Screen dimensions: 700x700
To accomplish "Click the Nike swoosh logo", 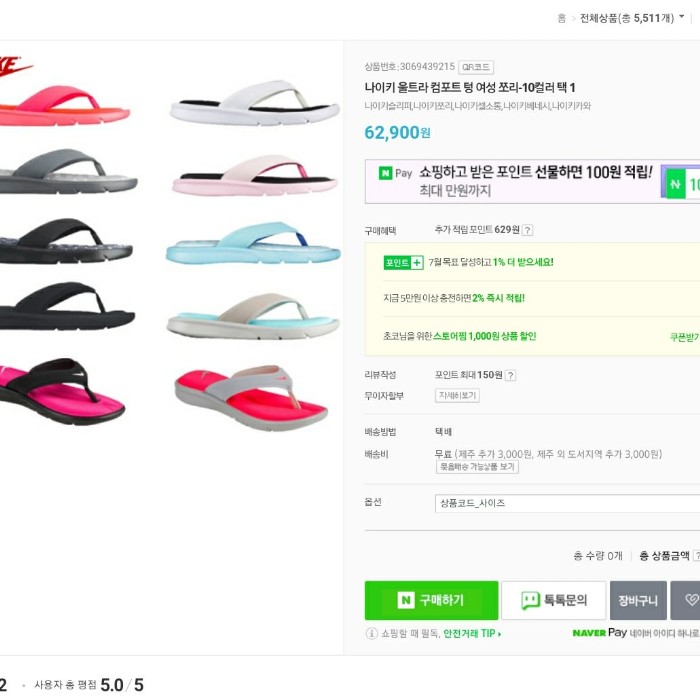I will (x=17, y=66).
